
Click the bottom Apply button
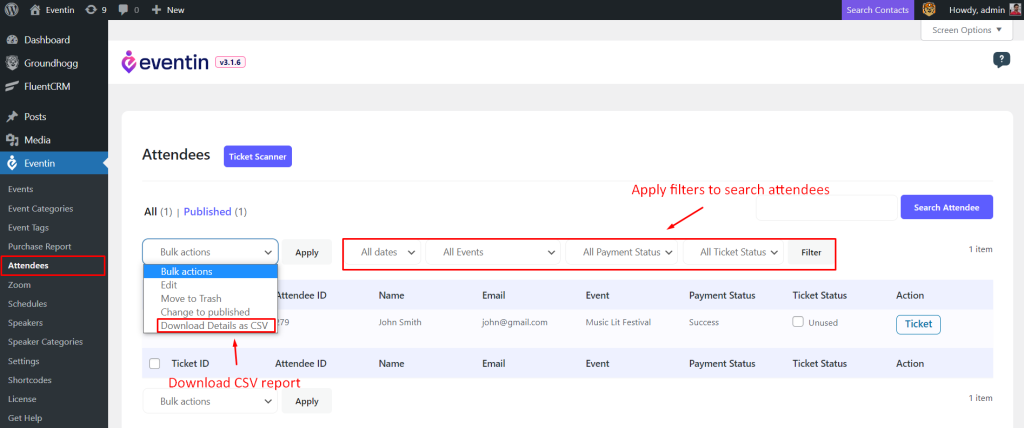point(307,401)
